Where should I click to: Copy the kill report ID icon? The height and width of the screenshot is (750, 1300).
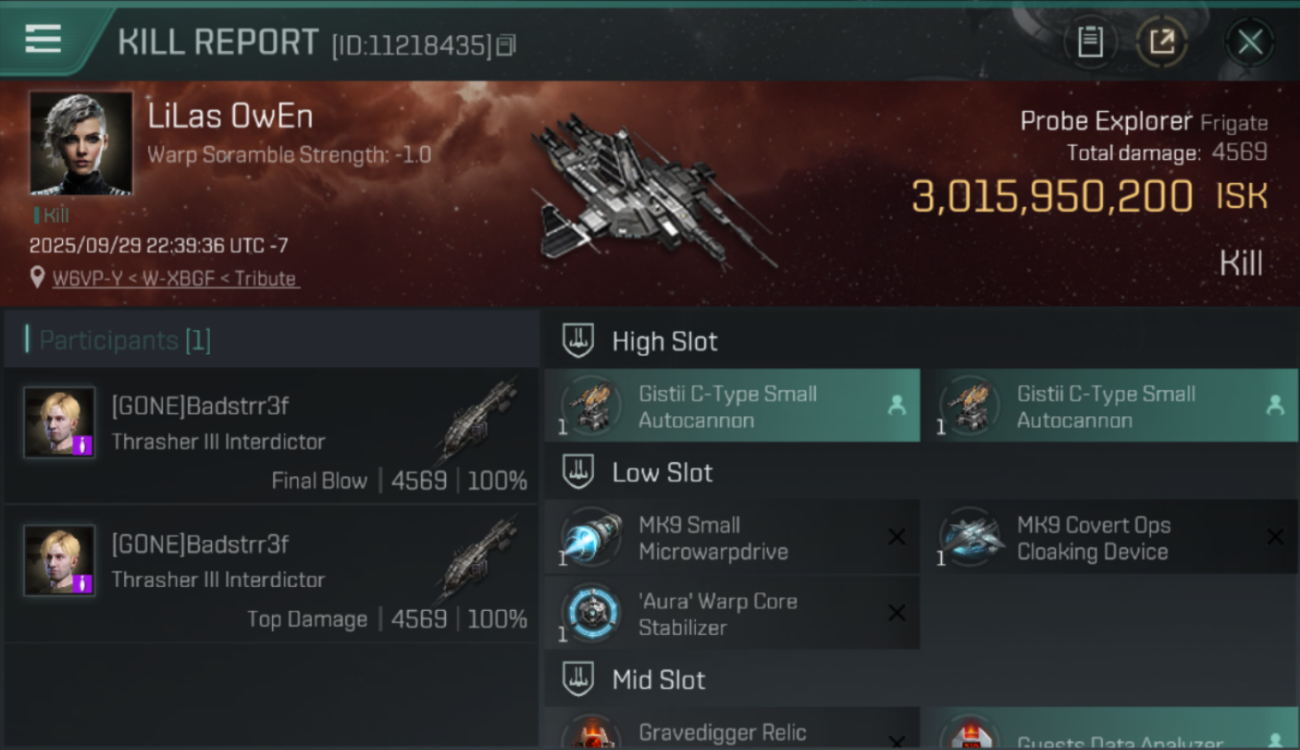[506, 45]
